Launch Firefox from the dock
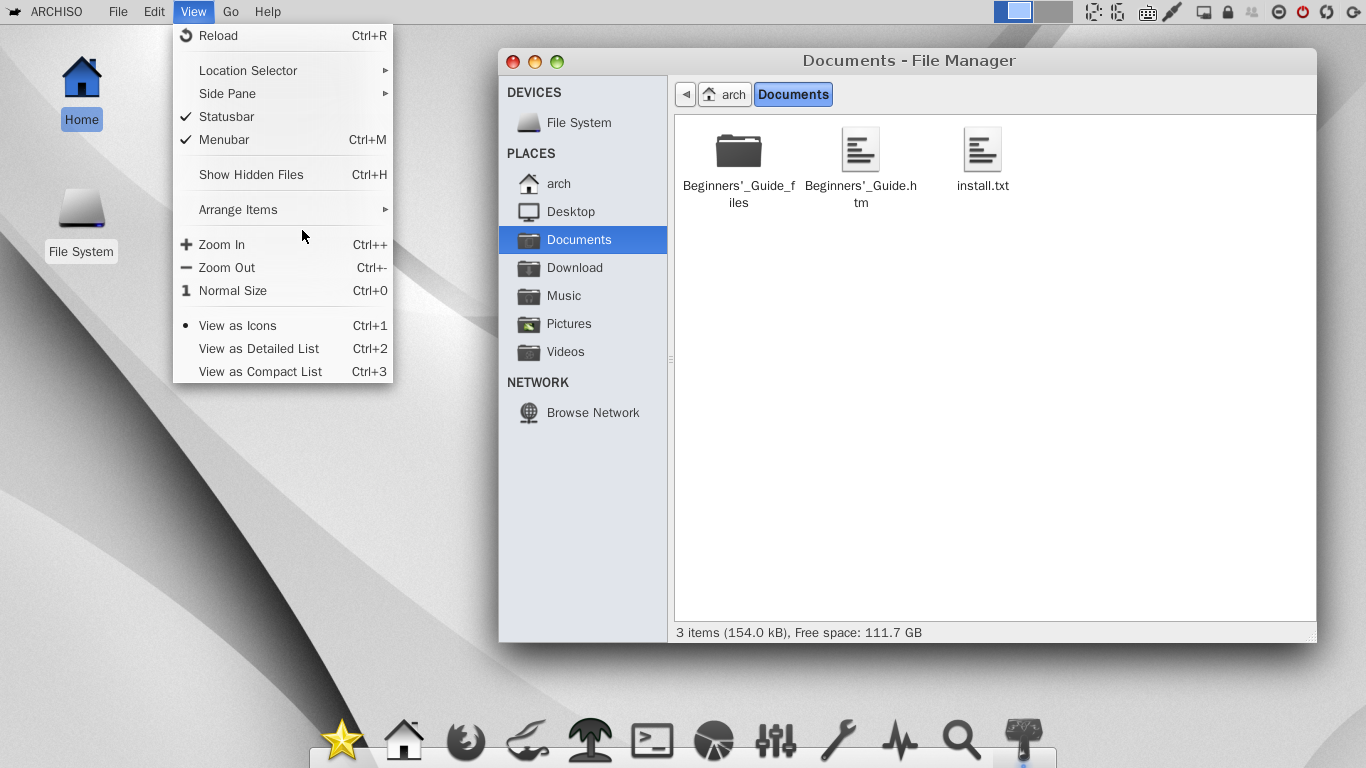 click(466, 741)
